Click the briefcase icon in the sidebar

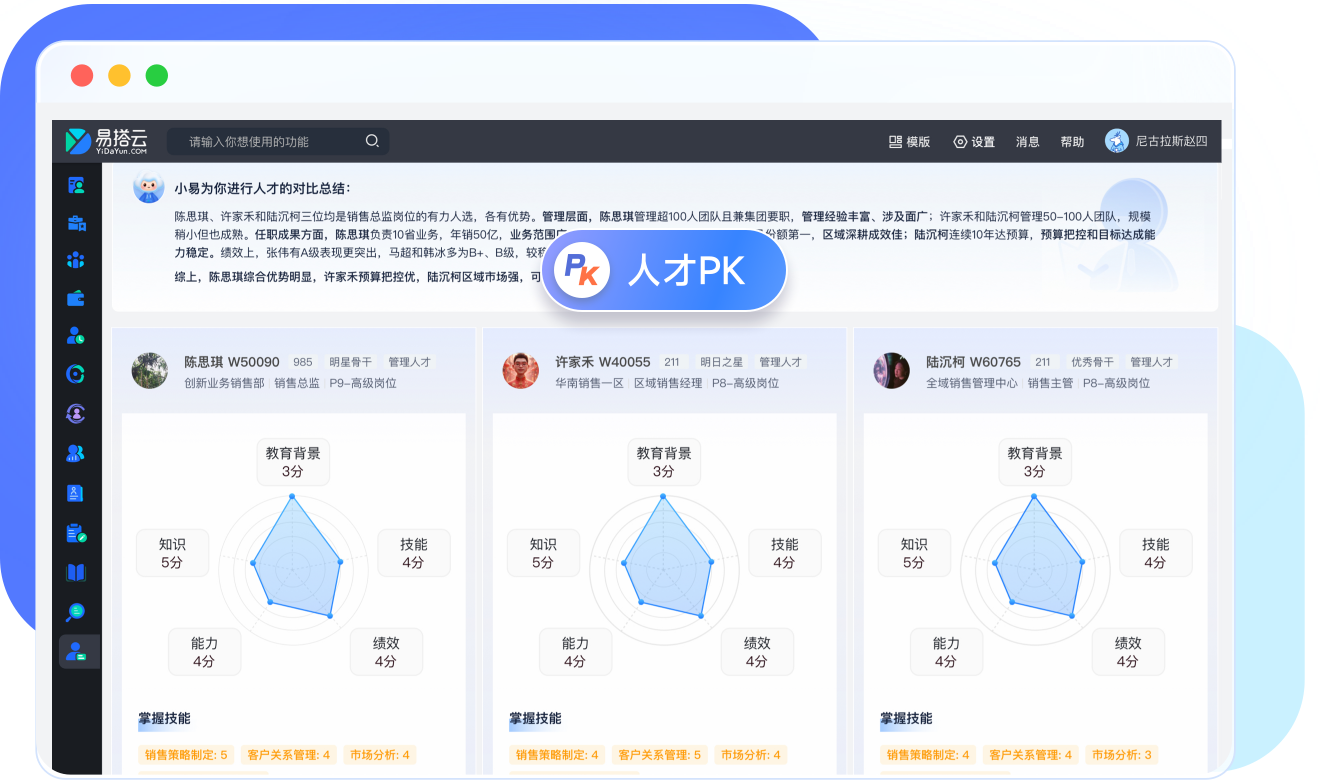click(x=76, y=223)
